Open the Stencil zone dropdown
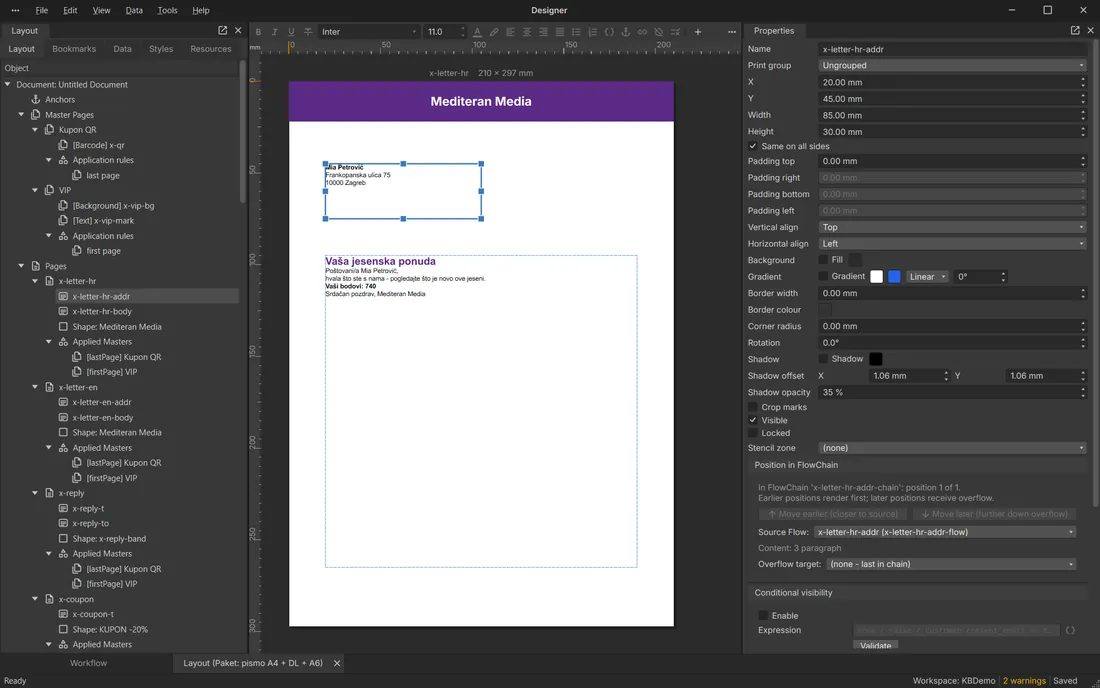This screenshot has width=1100, height=688. point(952,447)
